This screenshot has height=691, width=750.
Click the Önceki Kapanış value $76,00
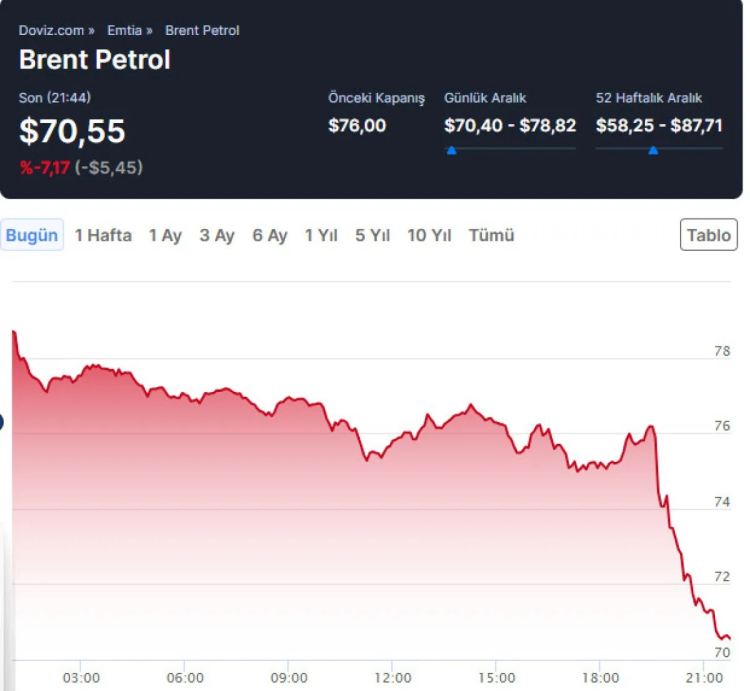tap(356, 125)
